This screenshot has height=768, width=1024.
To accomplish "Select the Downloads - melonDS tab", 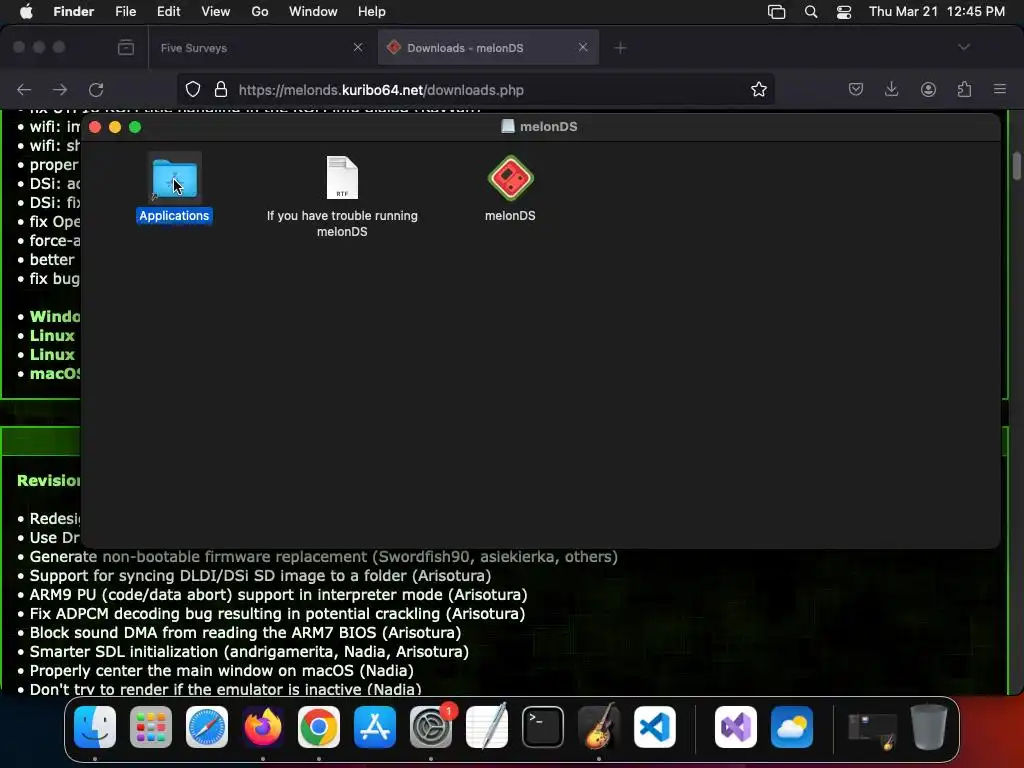I will point(488,48).
